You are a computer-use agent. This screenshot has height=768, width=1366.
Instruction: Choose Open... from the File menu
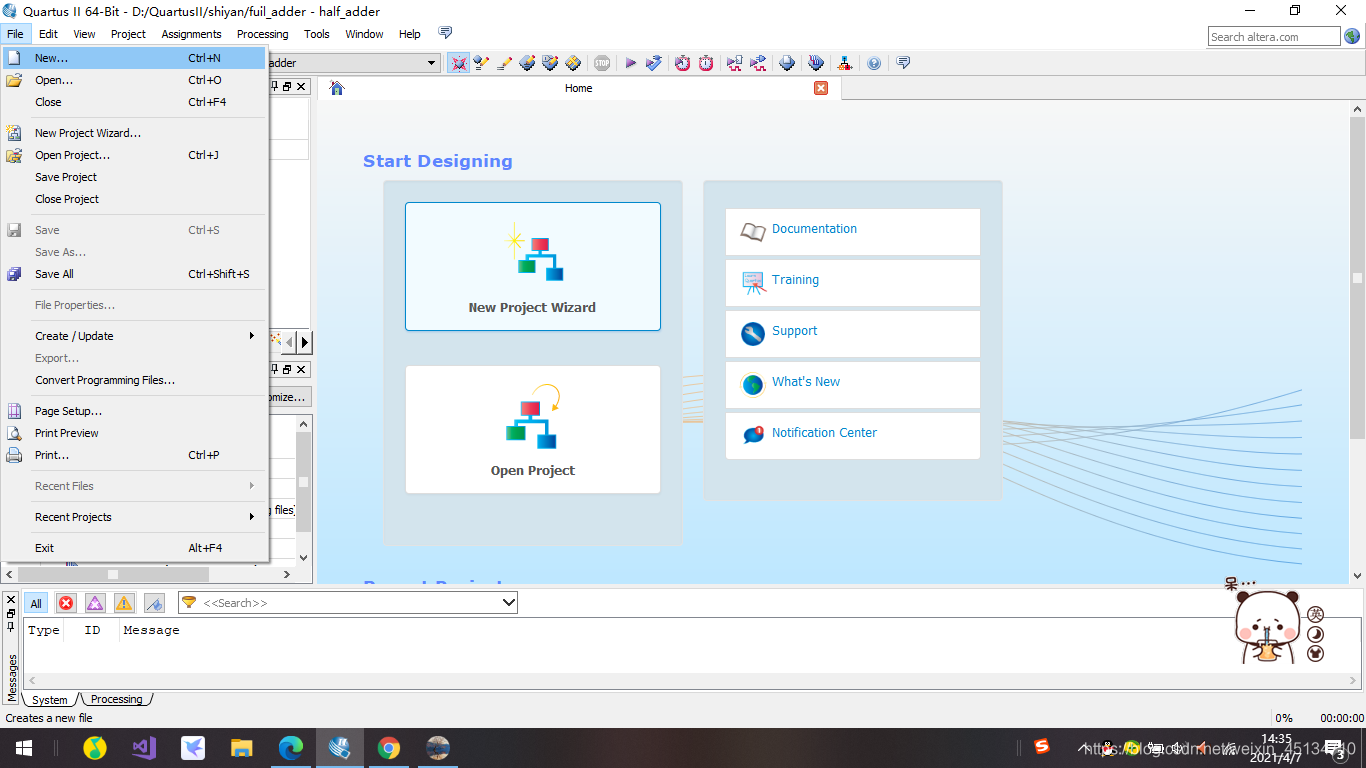[x=135, y=80]
